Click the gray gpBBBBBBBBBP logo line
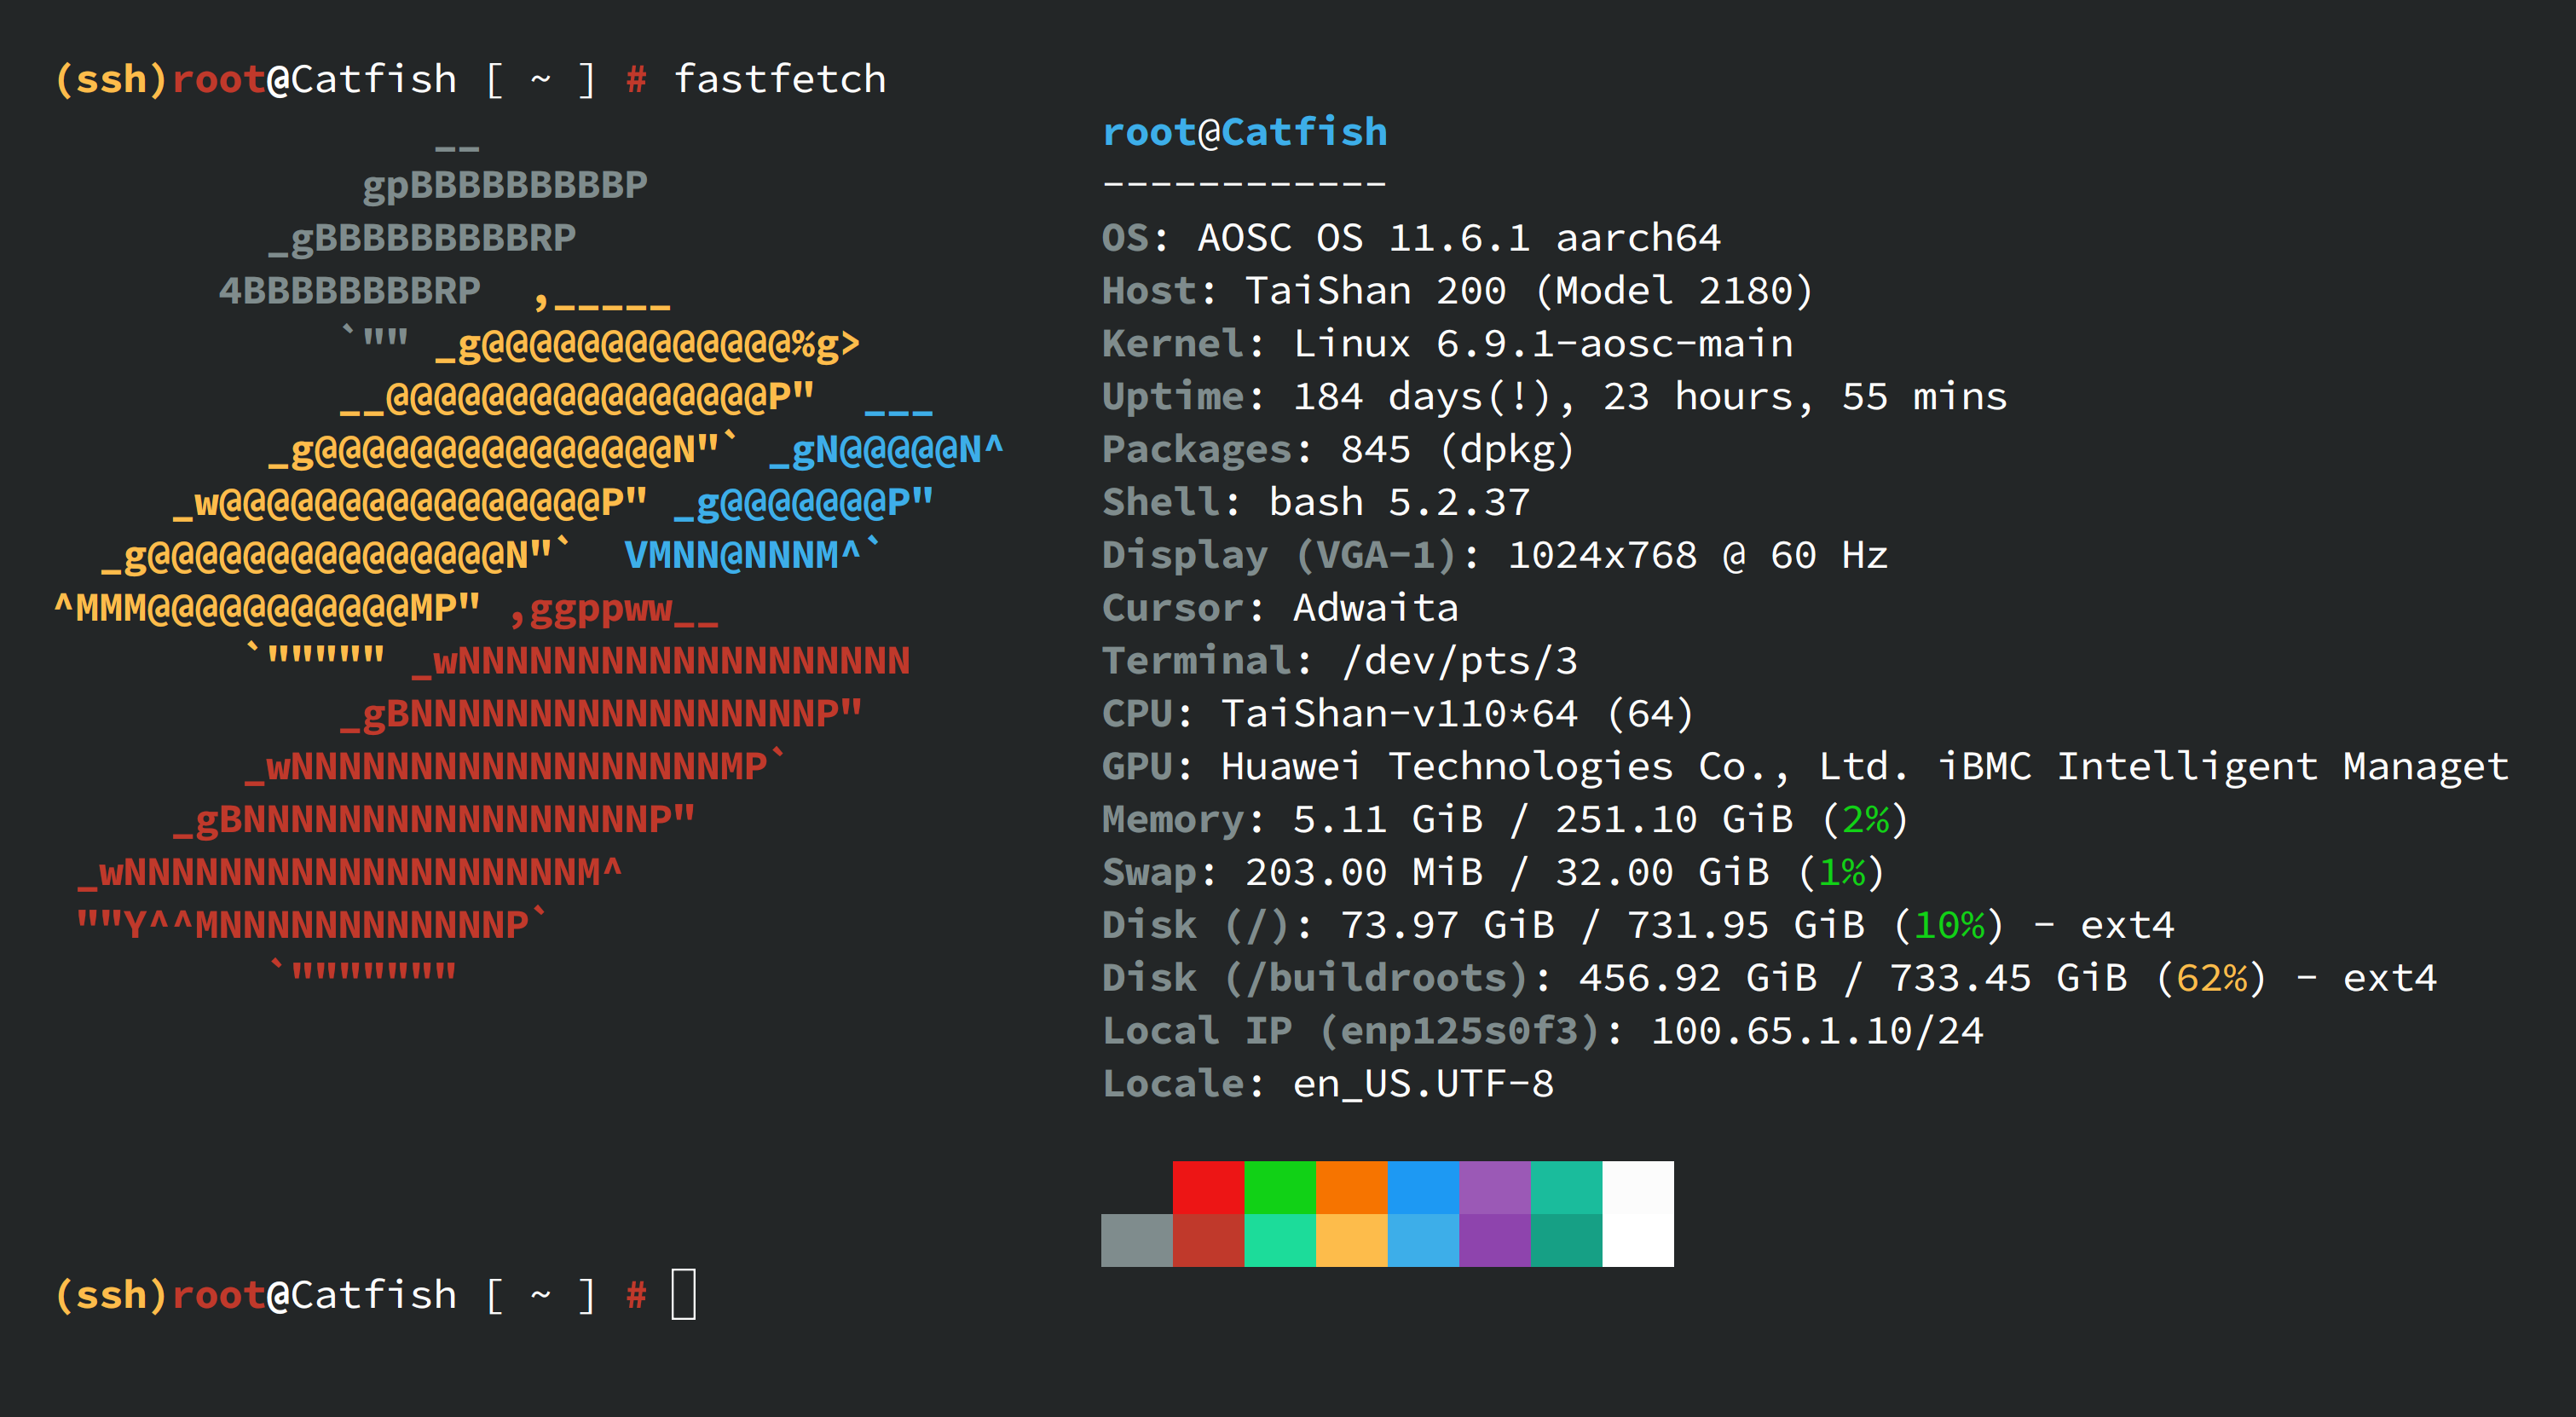 504,185
